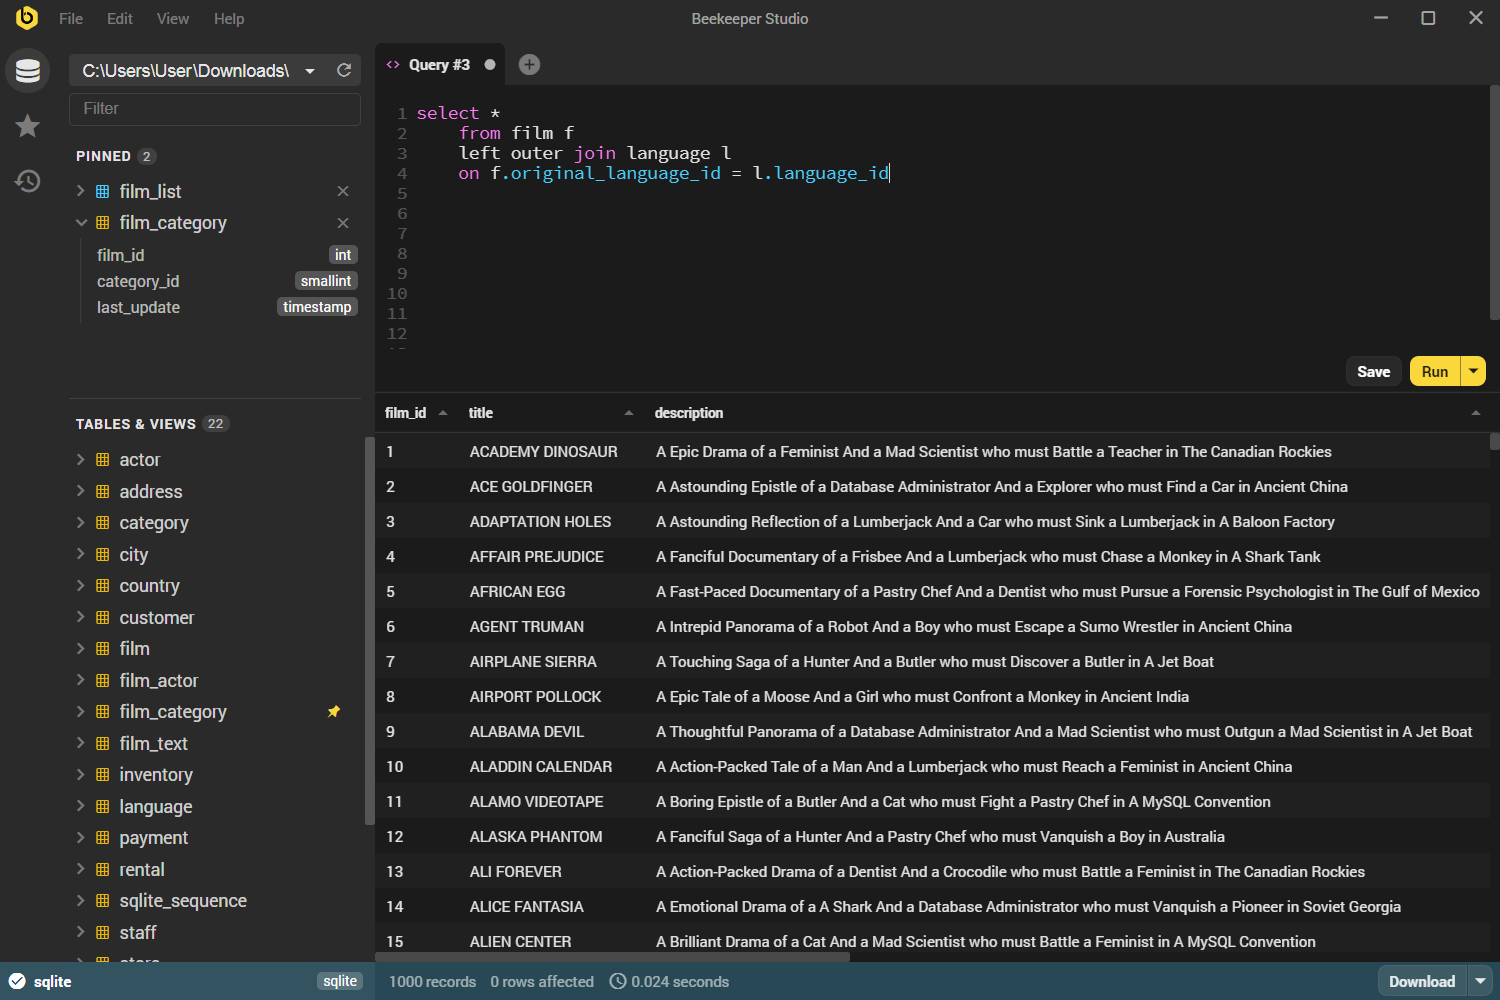Unpin film_category using its X icon

click(x=343, y=223)
